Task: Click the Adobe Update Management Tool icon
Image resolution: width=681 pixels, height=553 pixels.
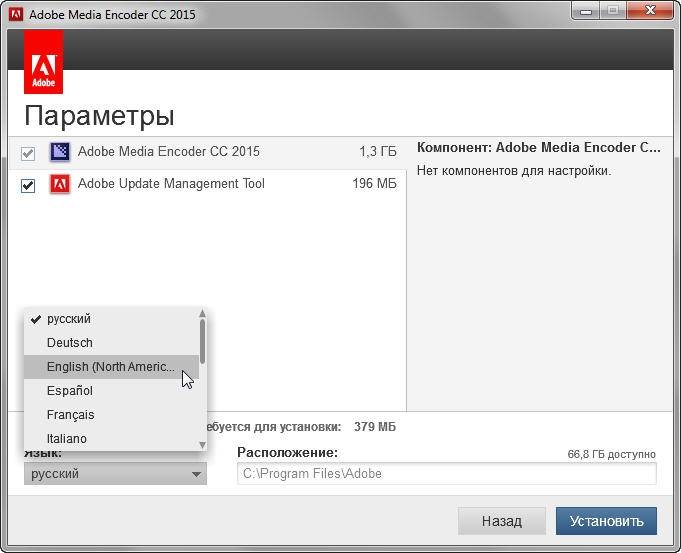Action: [x=60, y=184]
